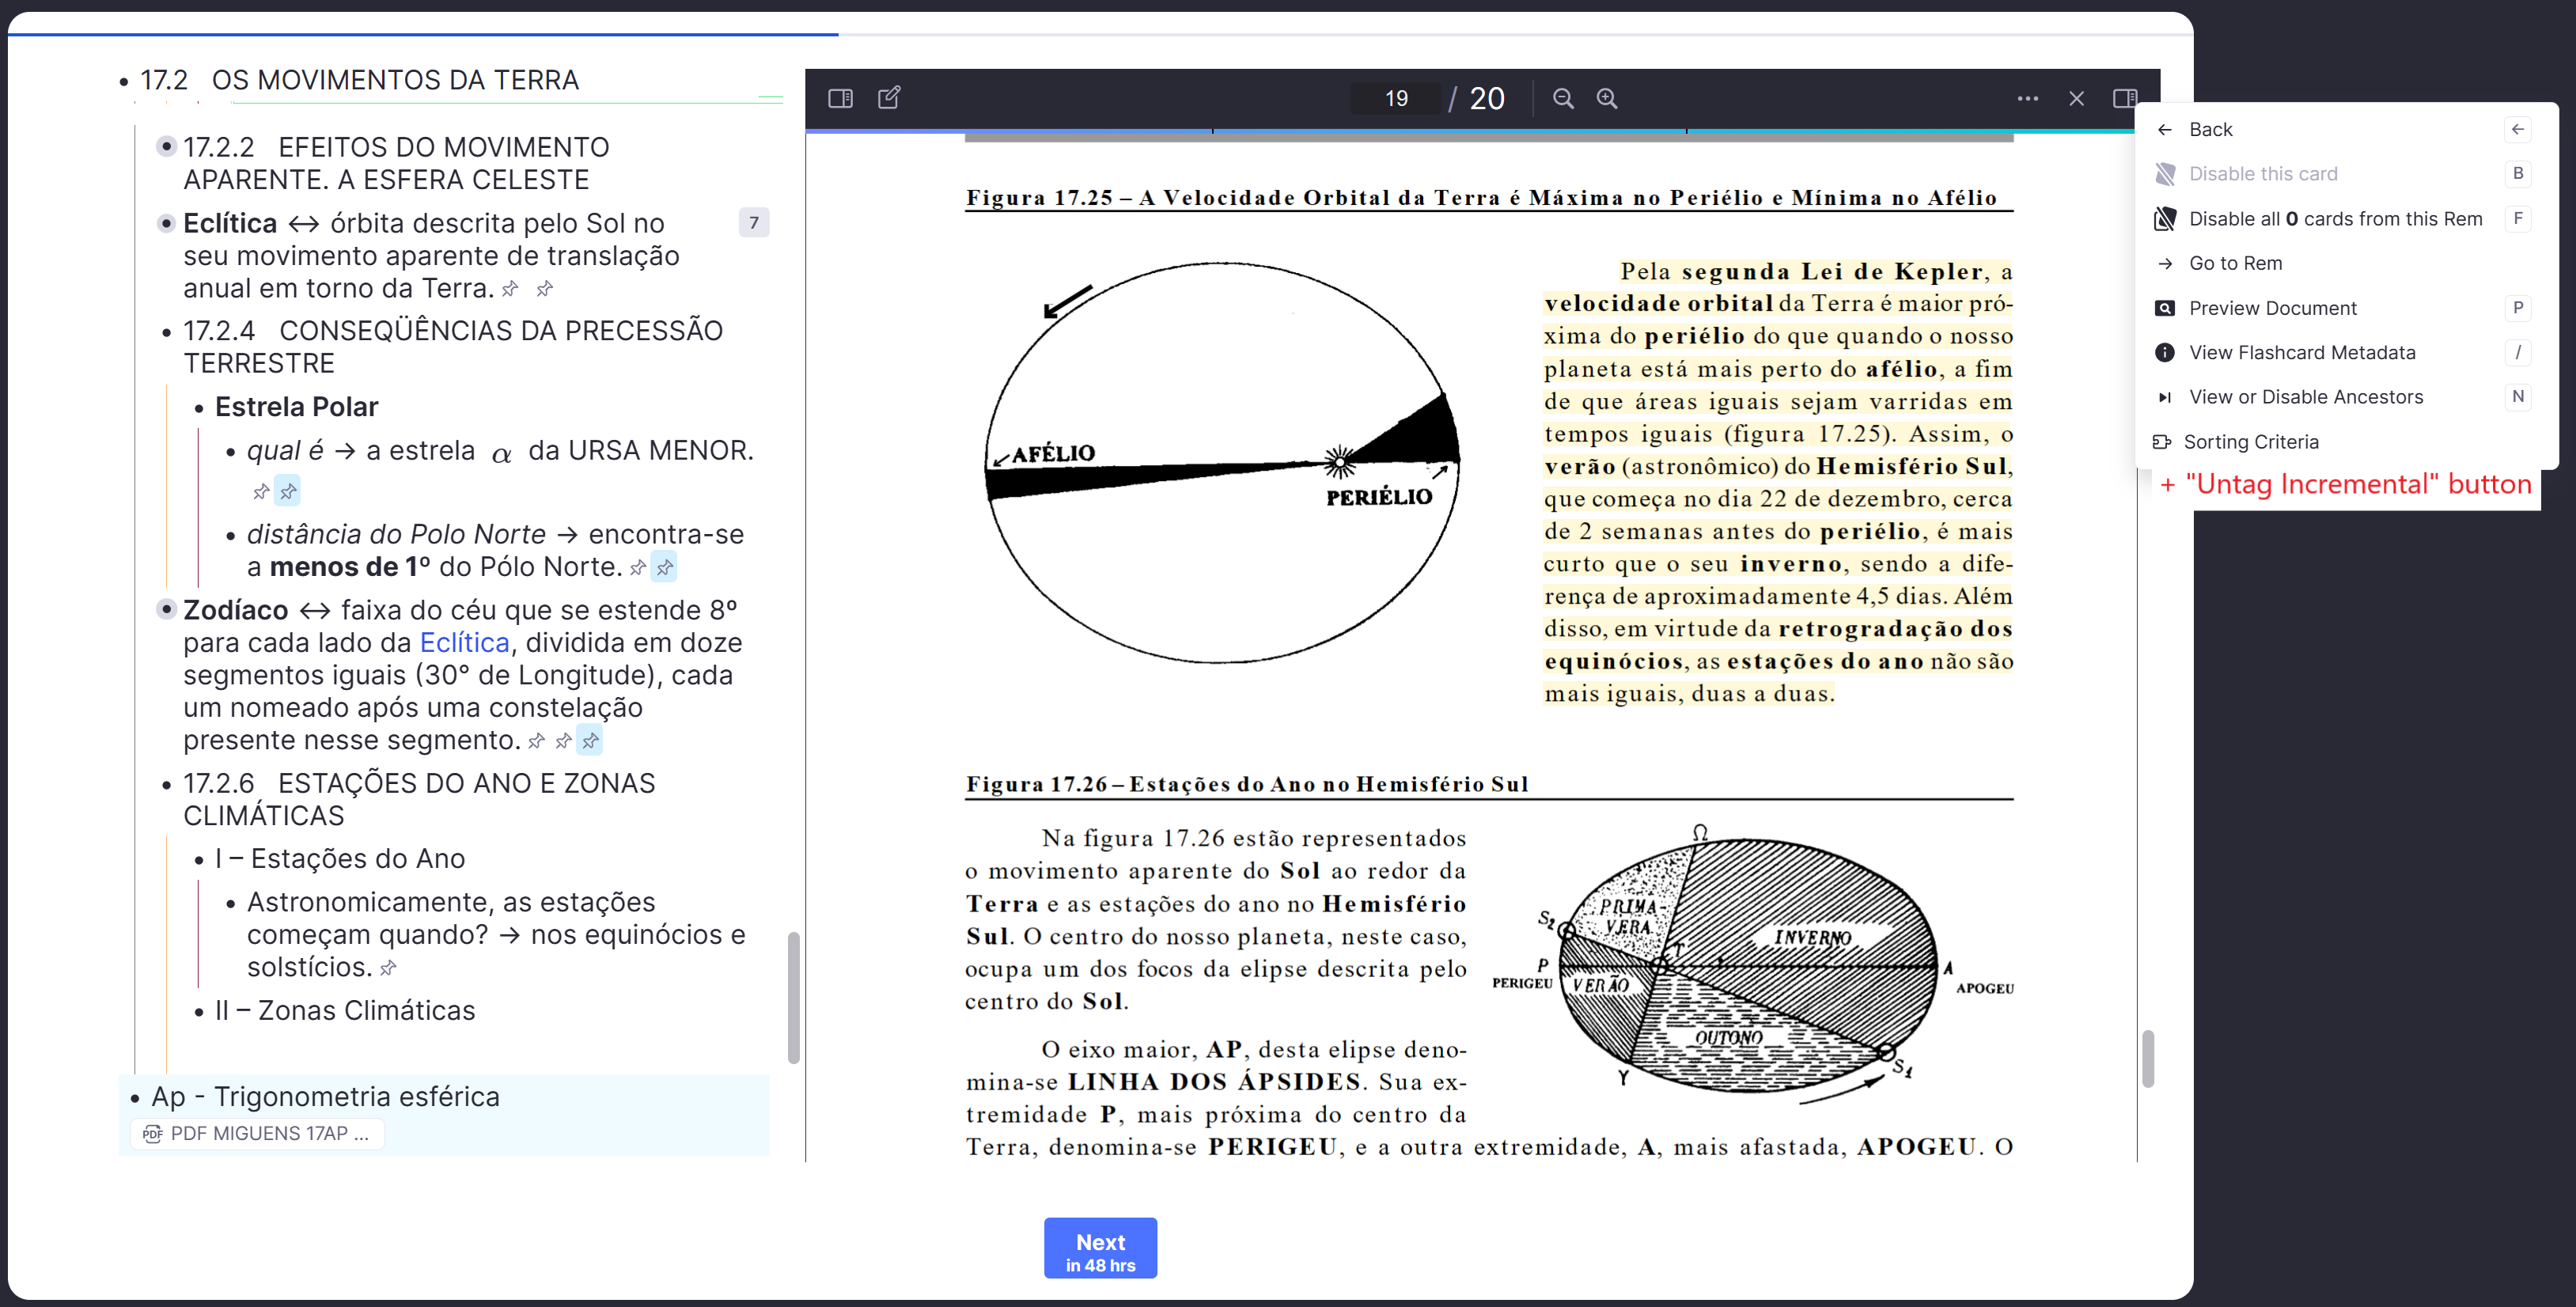Follow the blue Eclítica link
The image size is (2576, 1307).
coord(464,642)
